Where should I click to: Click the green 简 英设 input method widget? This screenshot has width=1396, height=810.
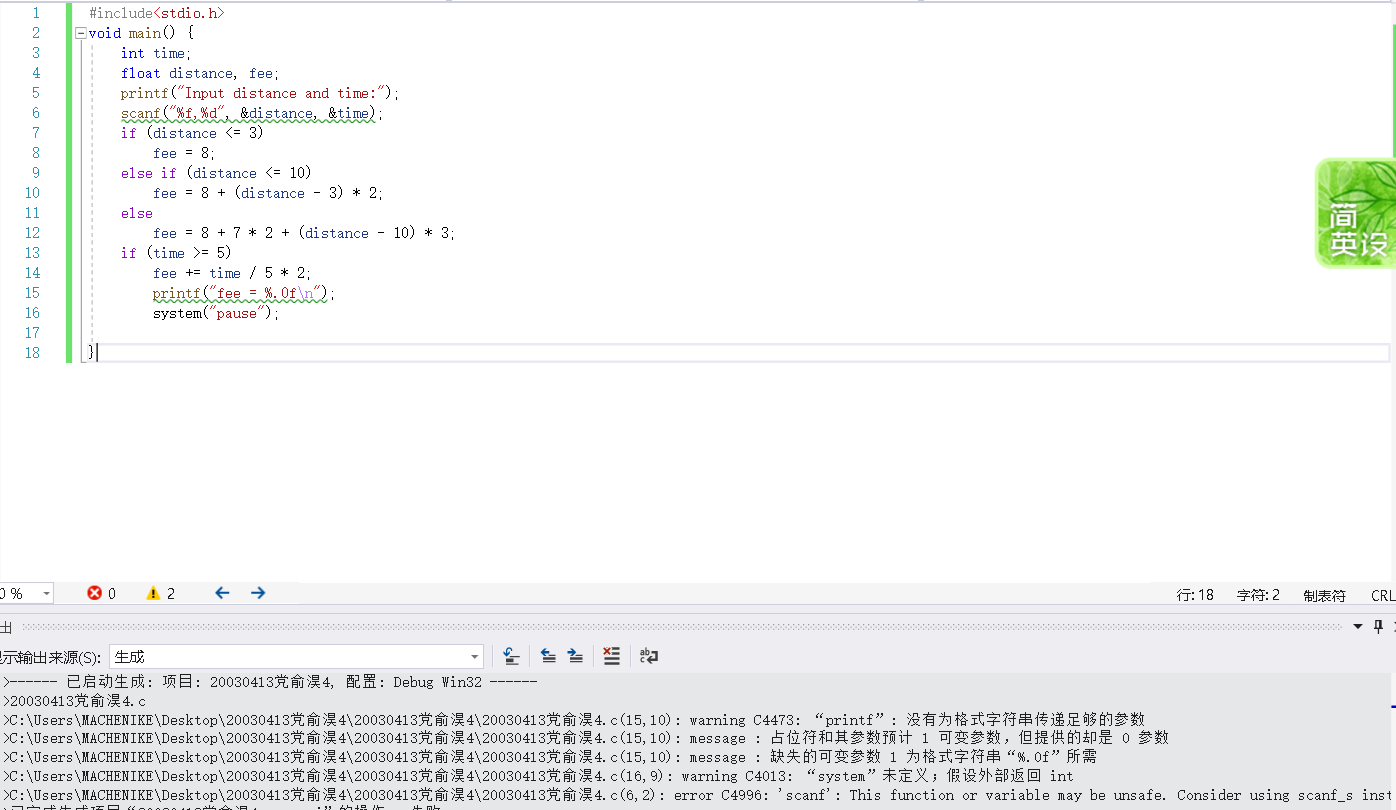1355,213
